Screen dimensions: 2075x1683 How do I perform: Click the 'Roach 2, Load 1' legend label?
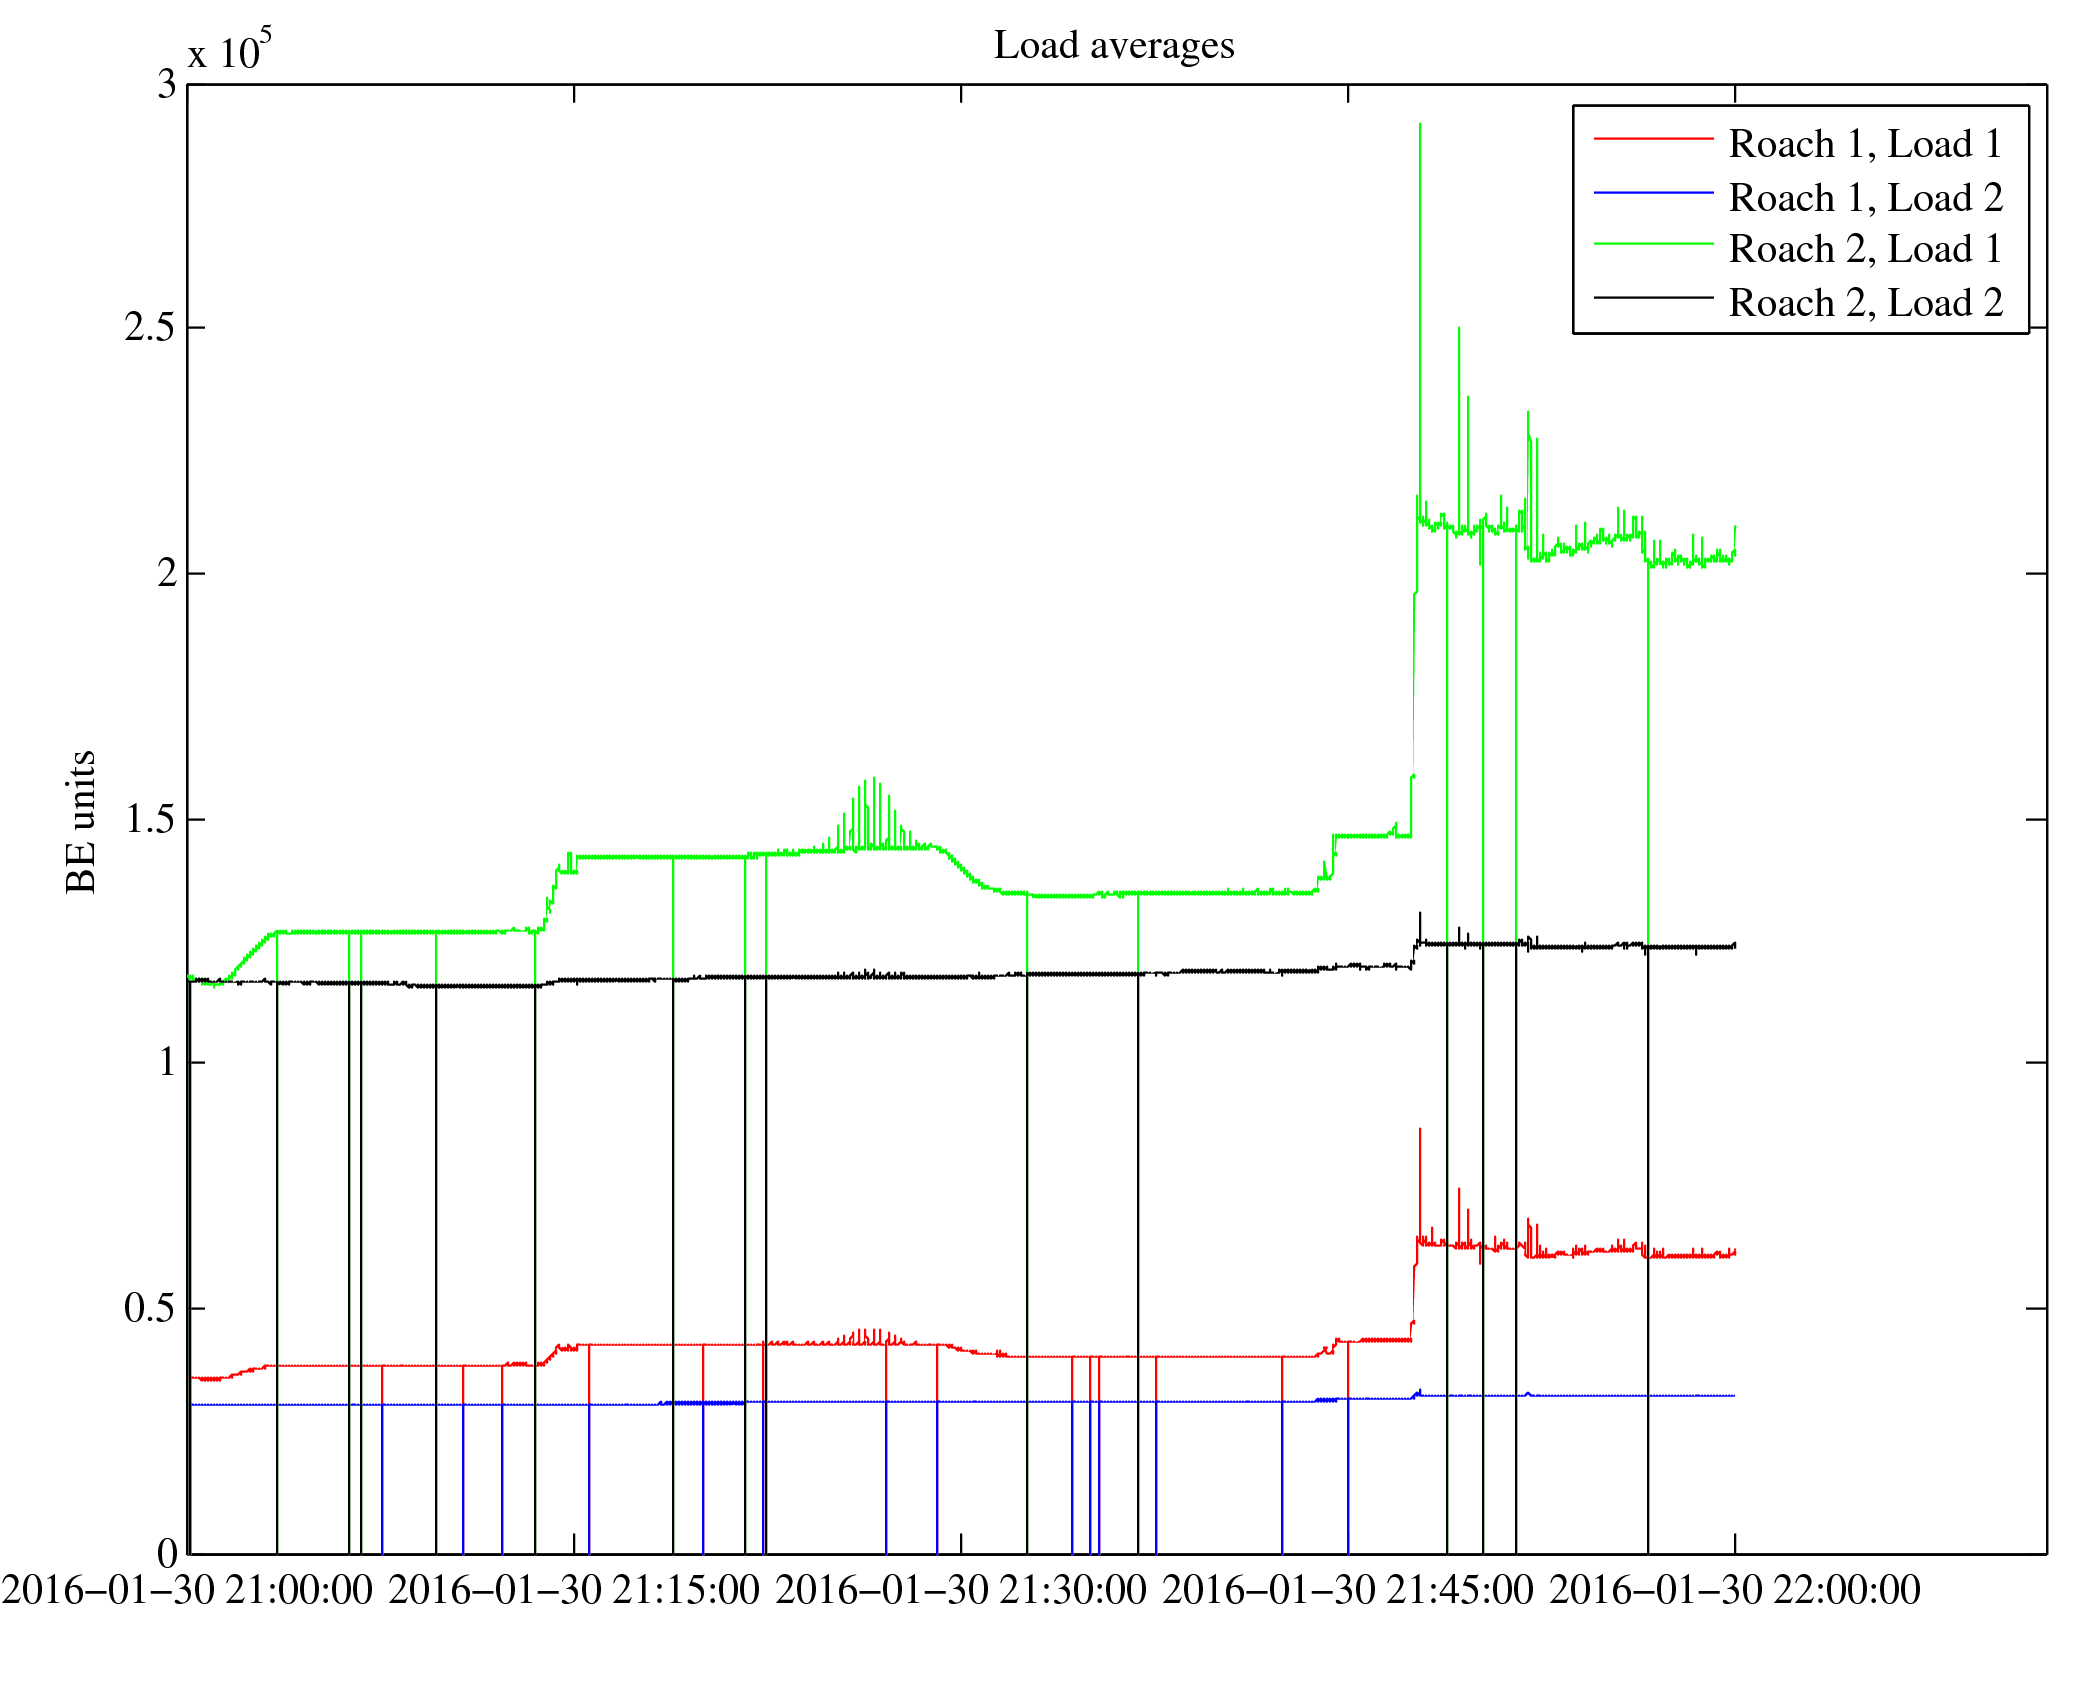1865,249
